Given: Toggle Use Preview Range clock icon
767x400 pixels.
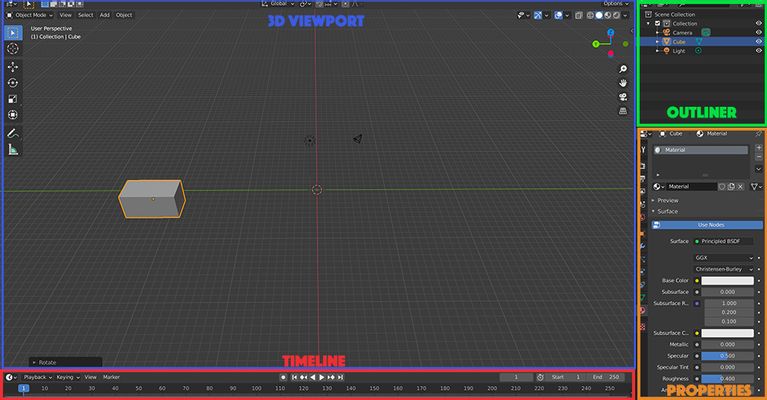Looking at the screenshot, I should coord(540,377).
